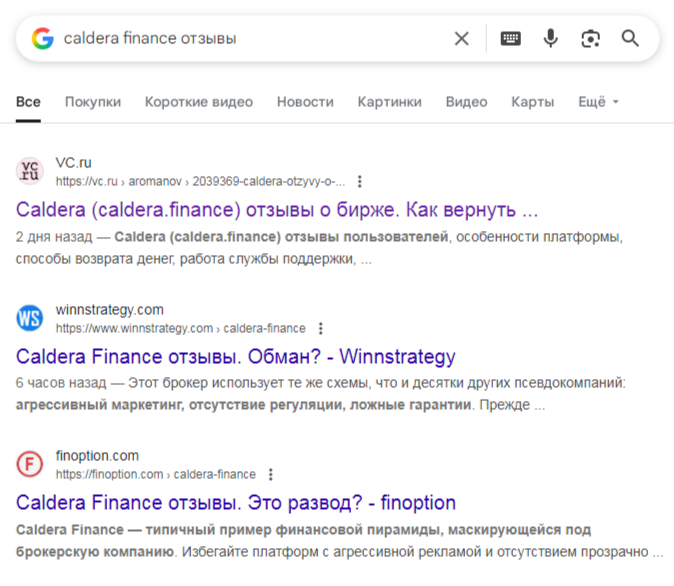Screen dimensions: 674x586
Task: Click the Google logo icon
Action: pyautogui.click(x=42, y=39)
